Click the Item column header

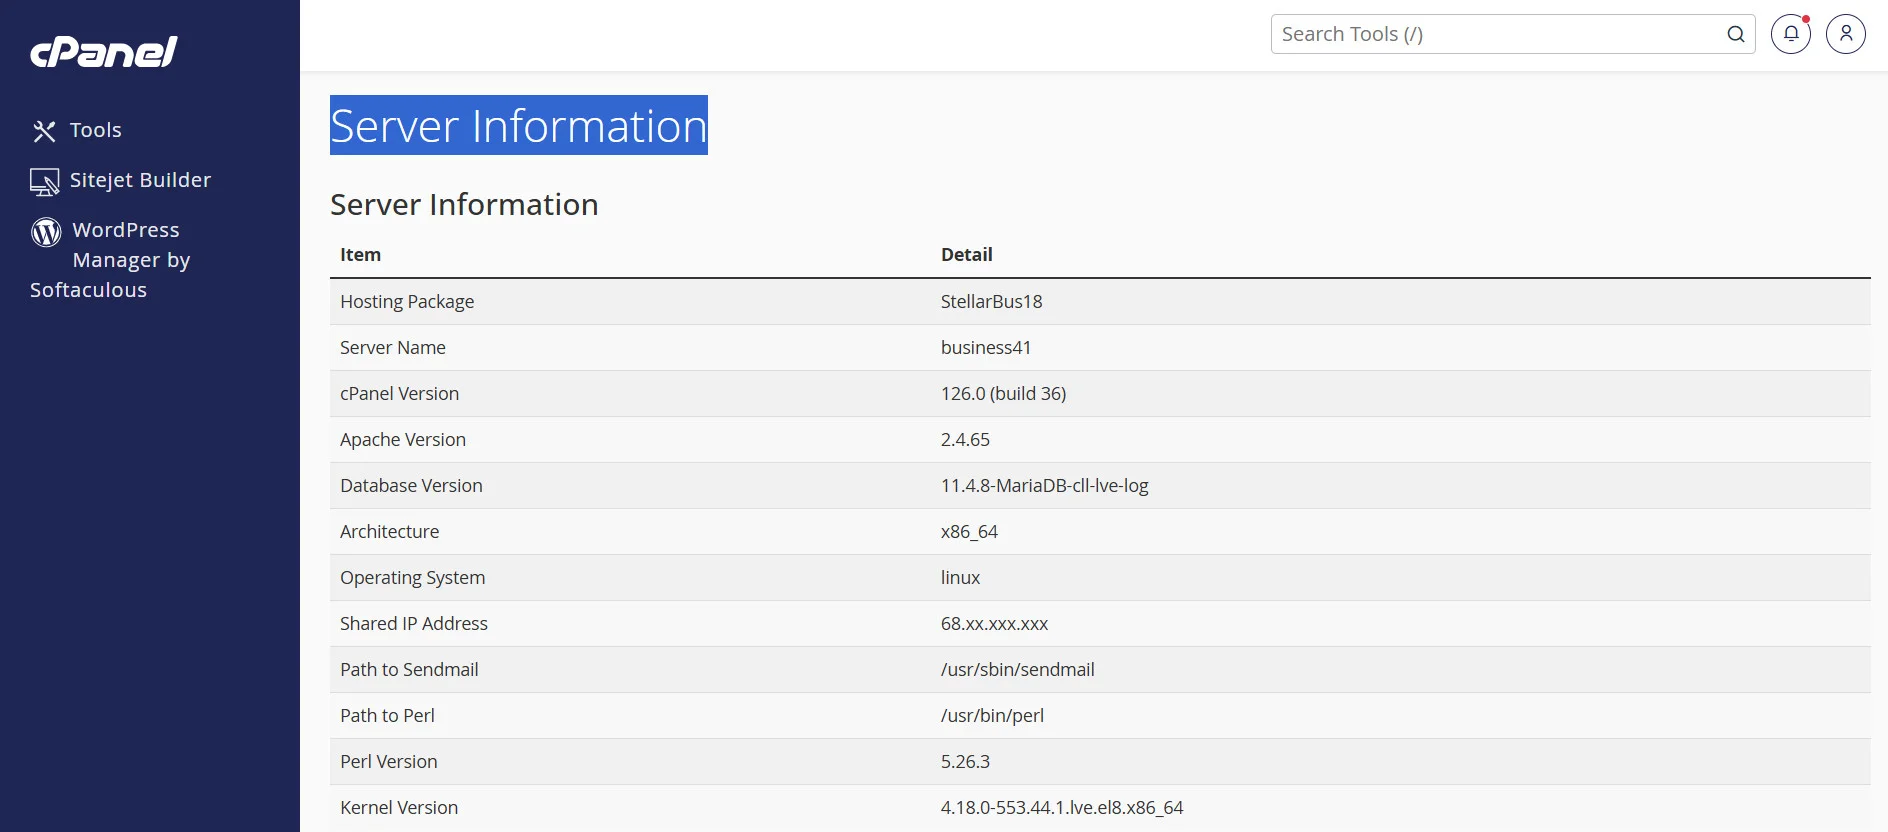[x=360, y=255]
